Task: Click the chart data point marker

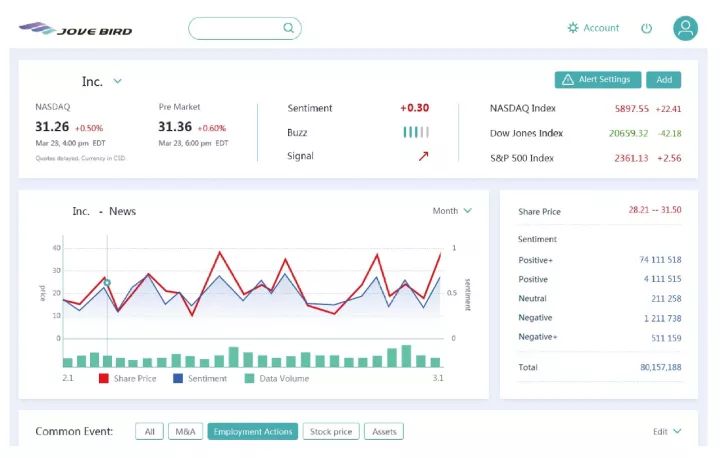Action: pos(107,283)
